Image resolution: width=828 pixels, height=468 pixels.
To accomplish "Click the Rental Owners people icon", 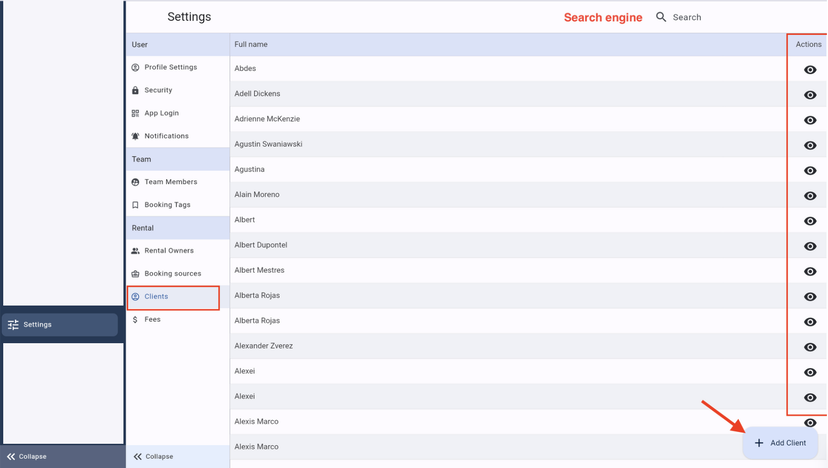I will coord(135,251).
